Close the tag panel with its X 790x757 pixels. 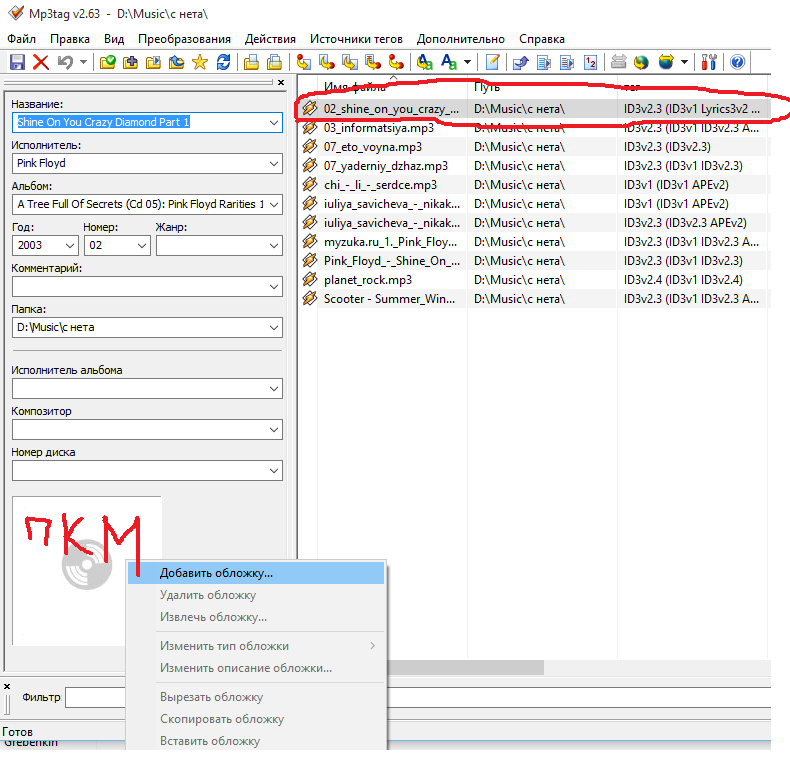point(281,82)
